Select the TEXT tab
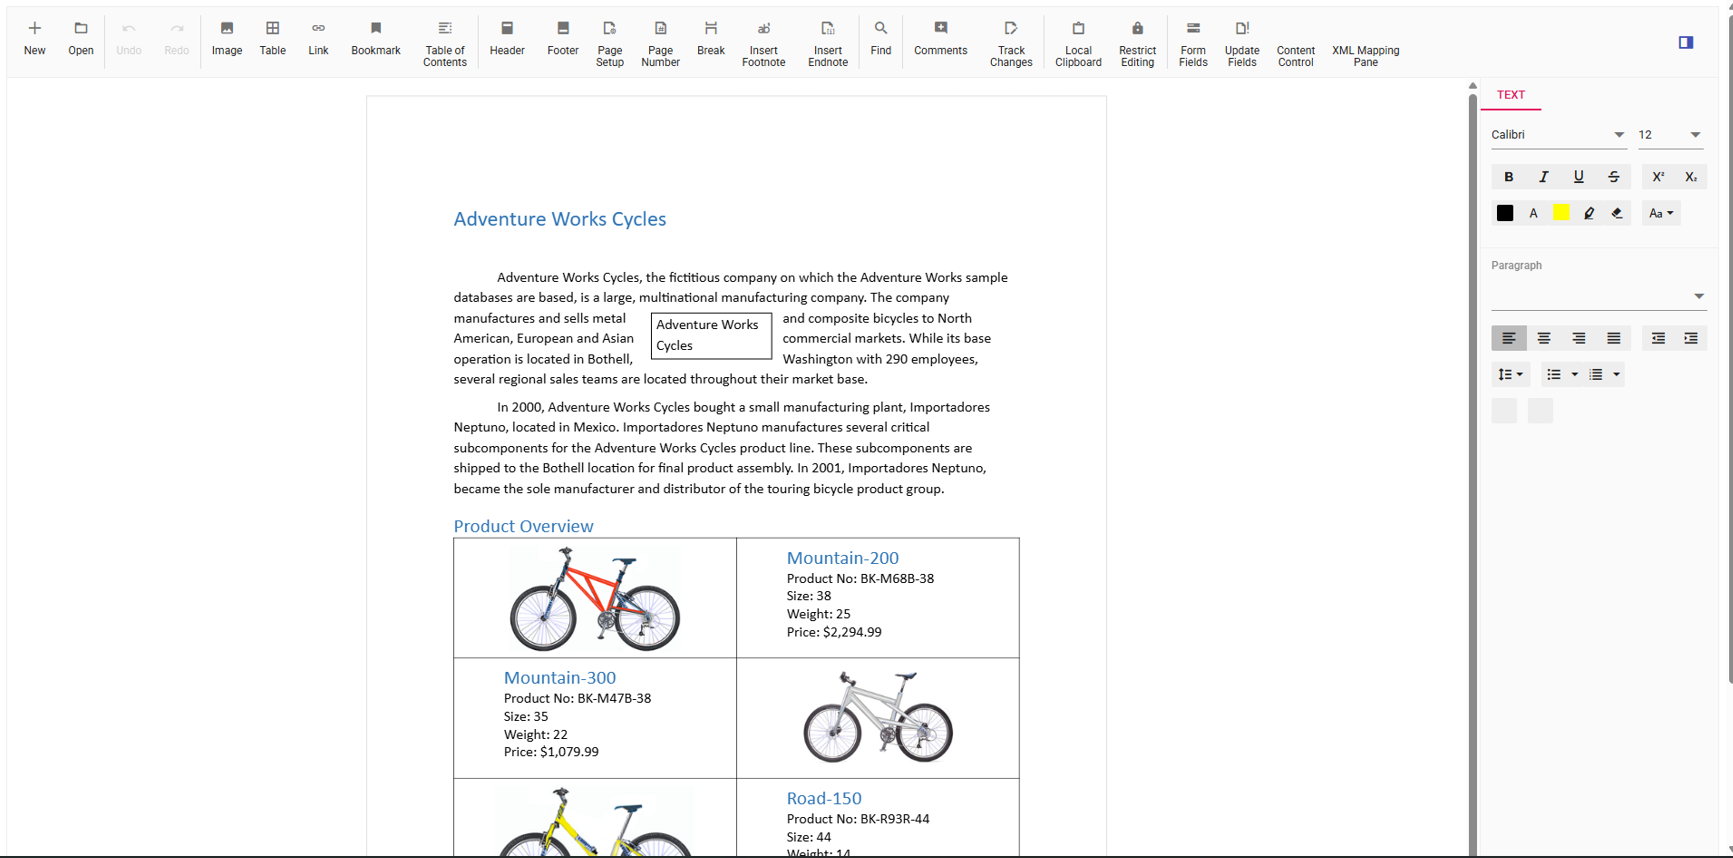This screenshot has width=1733, height=858. (x=1511, y=95)
